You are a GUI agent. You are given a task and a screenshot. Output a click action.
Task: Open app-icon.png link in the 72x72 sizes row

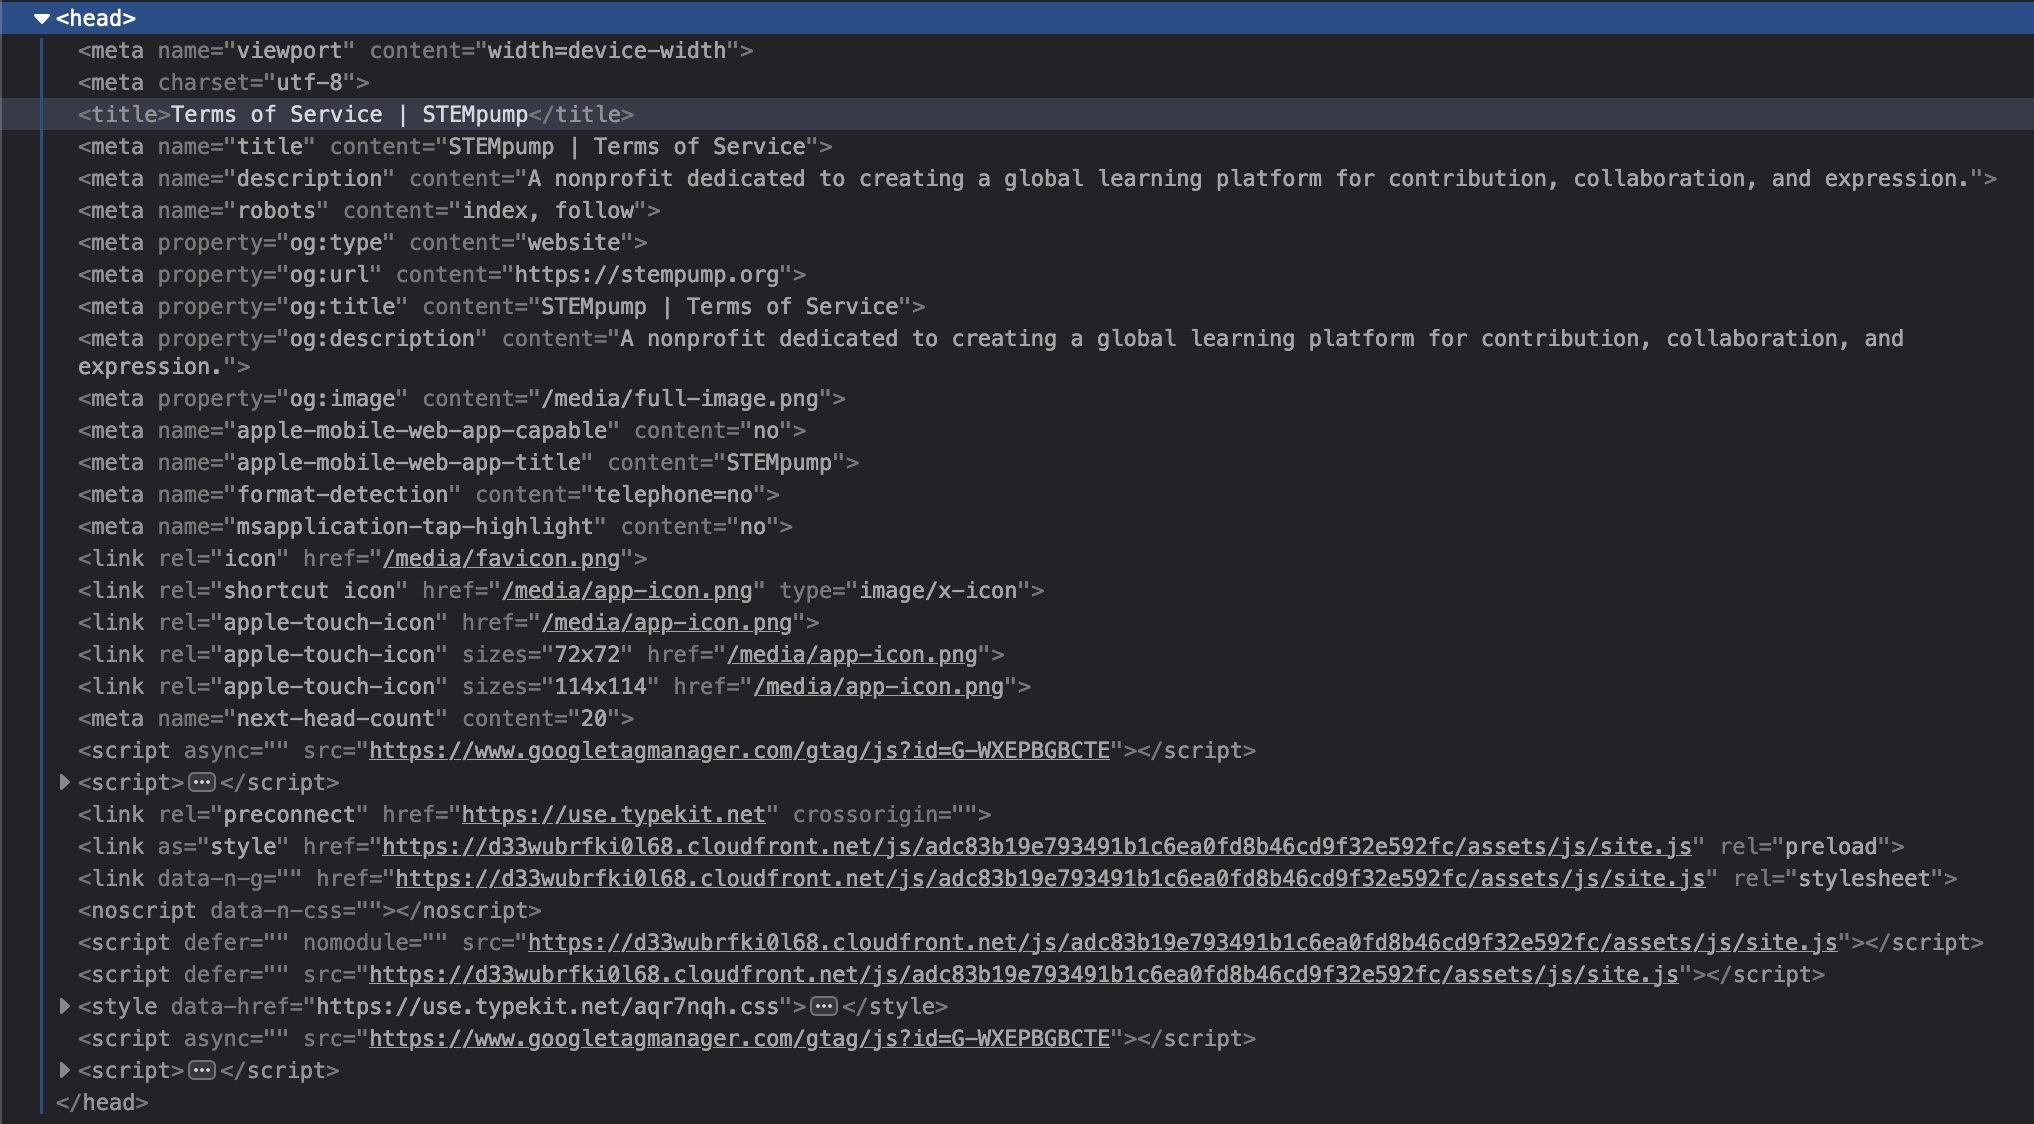[x=852, y=654]
